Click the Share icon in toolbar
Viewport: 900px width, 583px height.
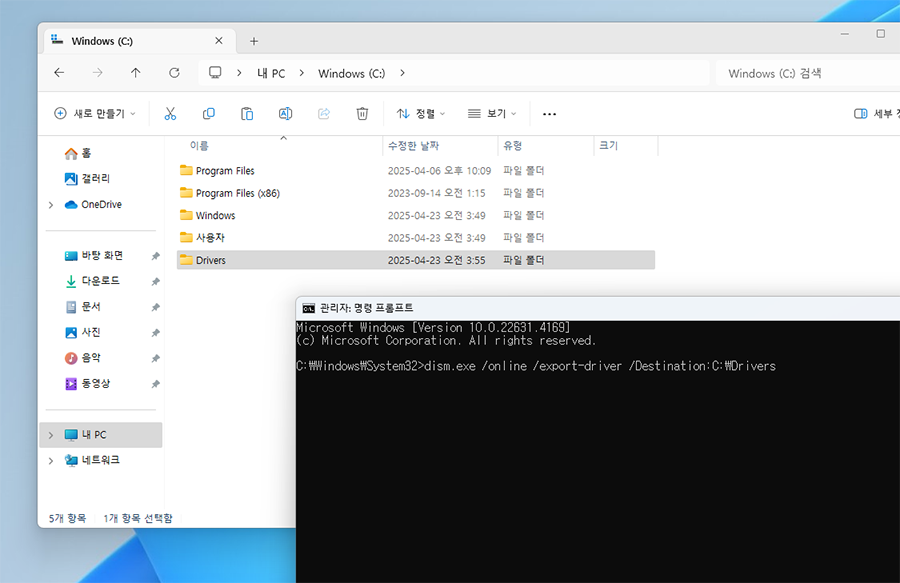click(324, 114)
